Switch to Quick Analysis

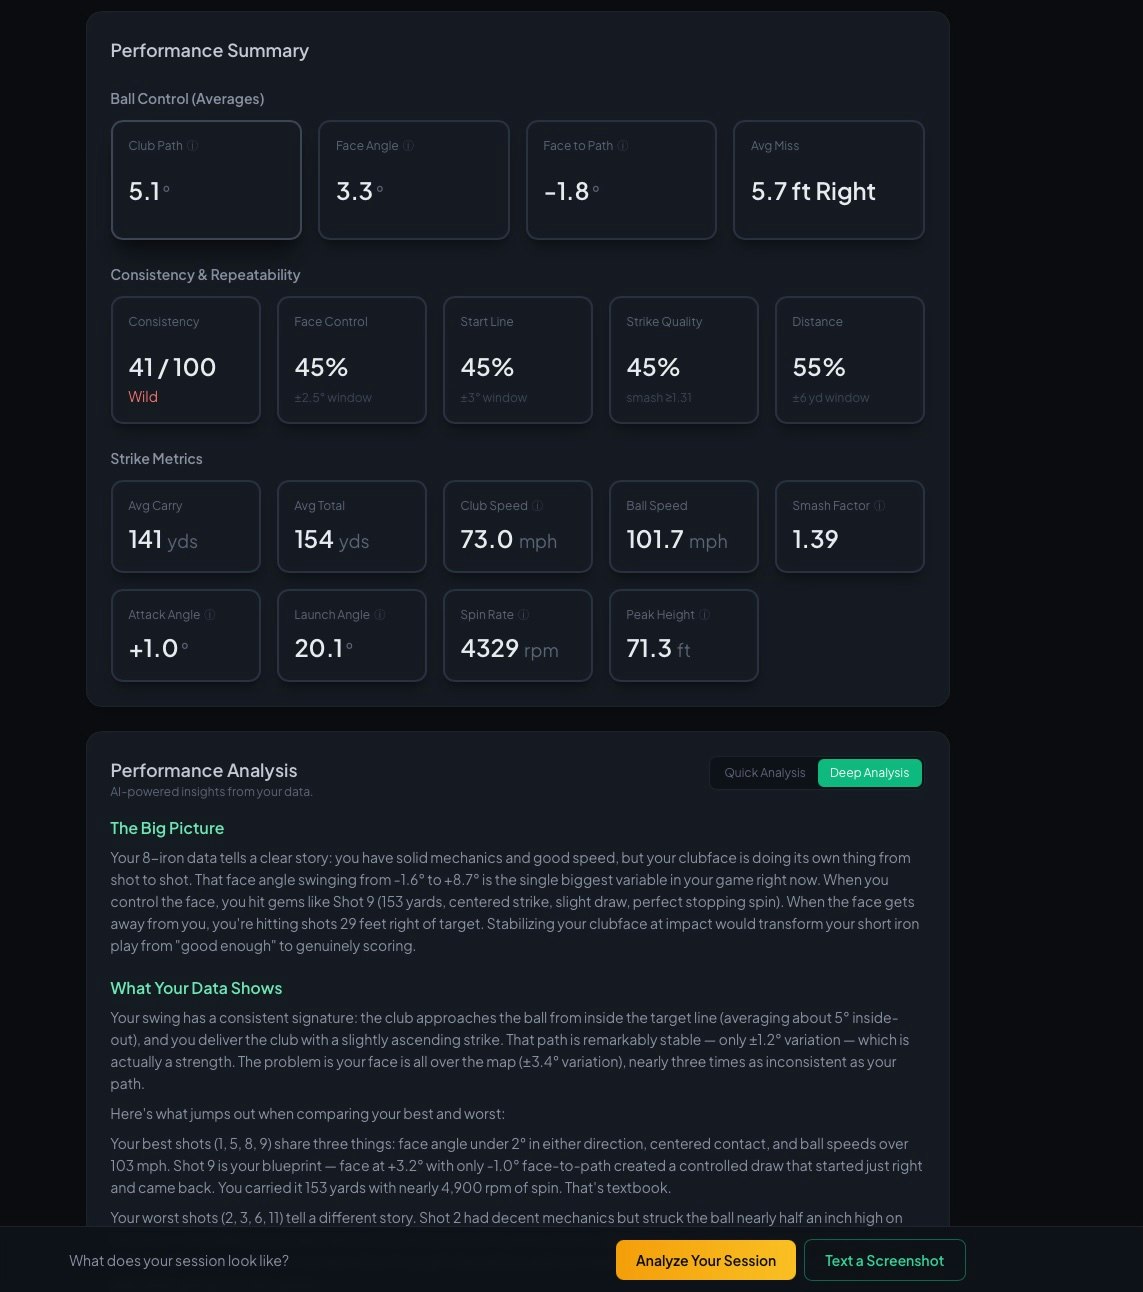(764, 773)
